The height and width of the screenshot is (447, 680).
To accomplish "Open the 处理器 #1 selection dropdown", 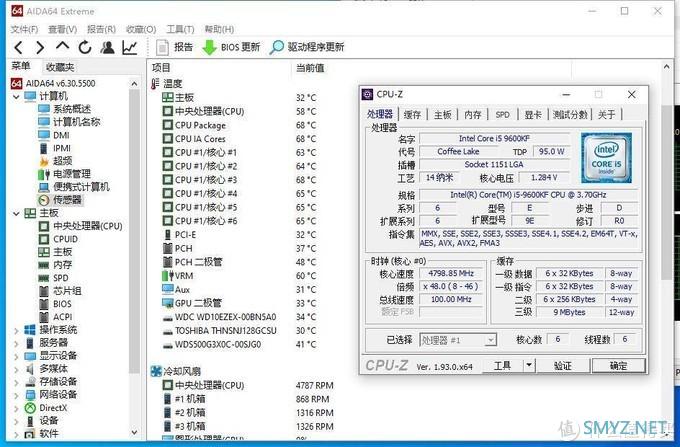I will point(458,340).
